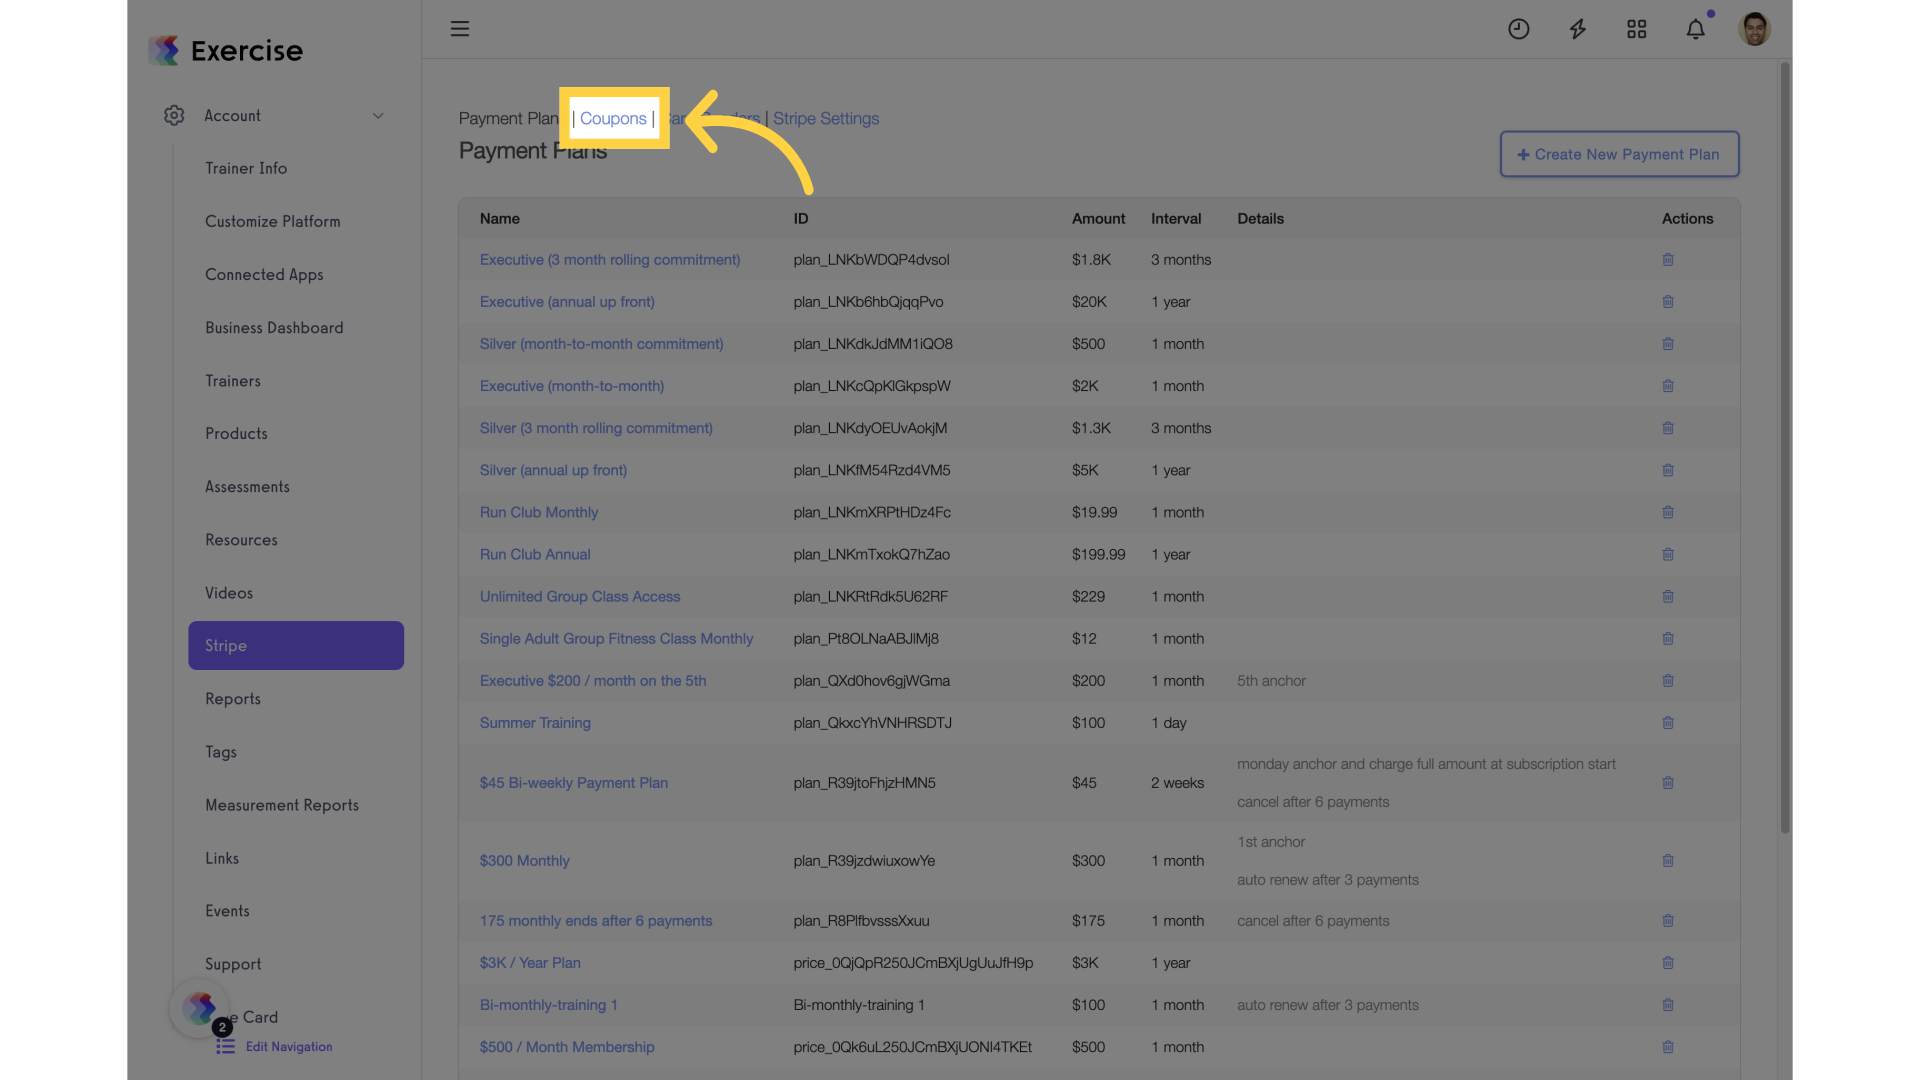Open the floating help widget icon

(x=199, y=1008)
